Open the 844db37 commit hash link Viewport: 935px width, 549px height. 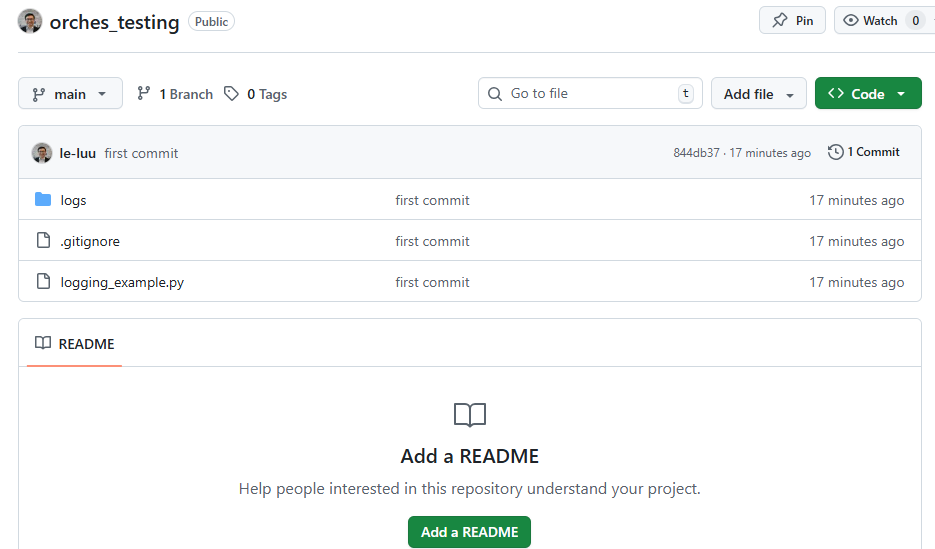[x=696, y=153]
